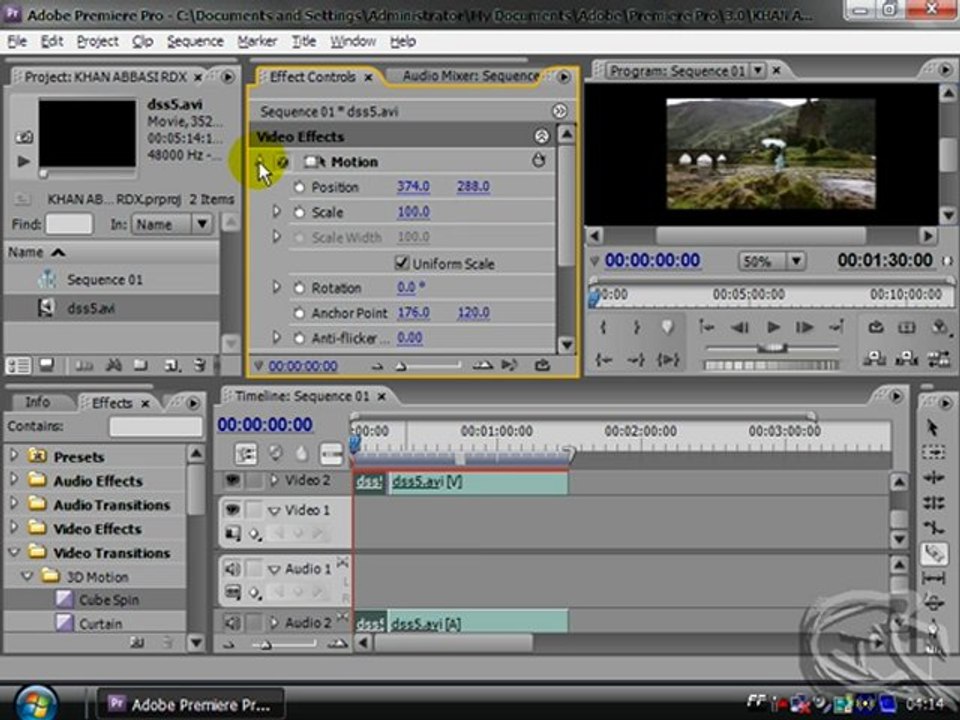Image resolution: width=960 pixels, height=720 pixels.
Task: Click Play in Program monitor
Action: tap(773, 328)
